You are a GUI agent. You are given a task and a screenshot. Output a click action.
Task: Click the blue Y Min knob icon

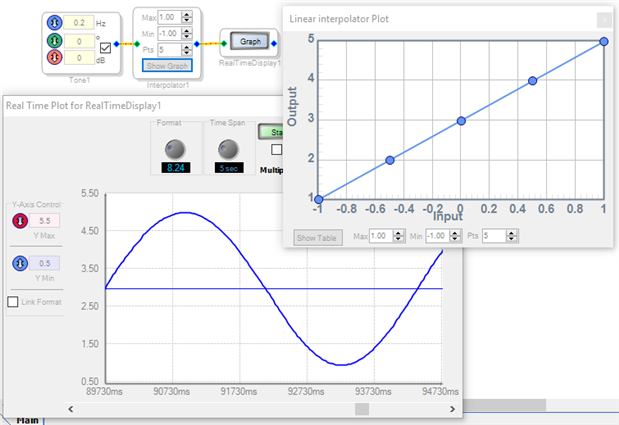(x=20, y=263)
